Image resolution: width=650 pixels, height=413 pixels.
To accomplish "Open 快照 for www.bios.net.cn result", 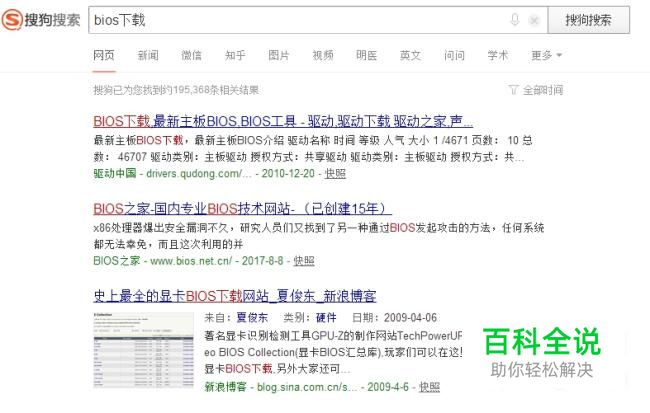I will coord(304,261).
